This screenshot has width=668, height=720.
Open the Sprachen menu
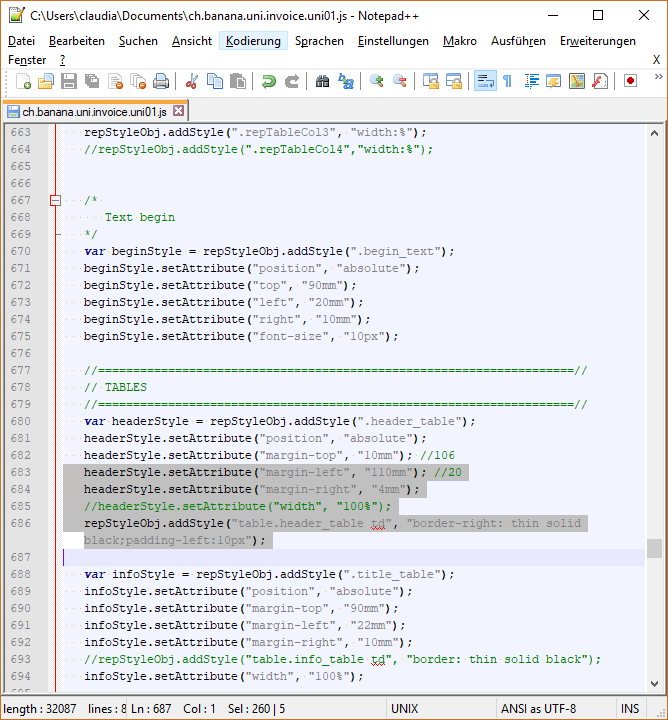(x=319, y=41)
